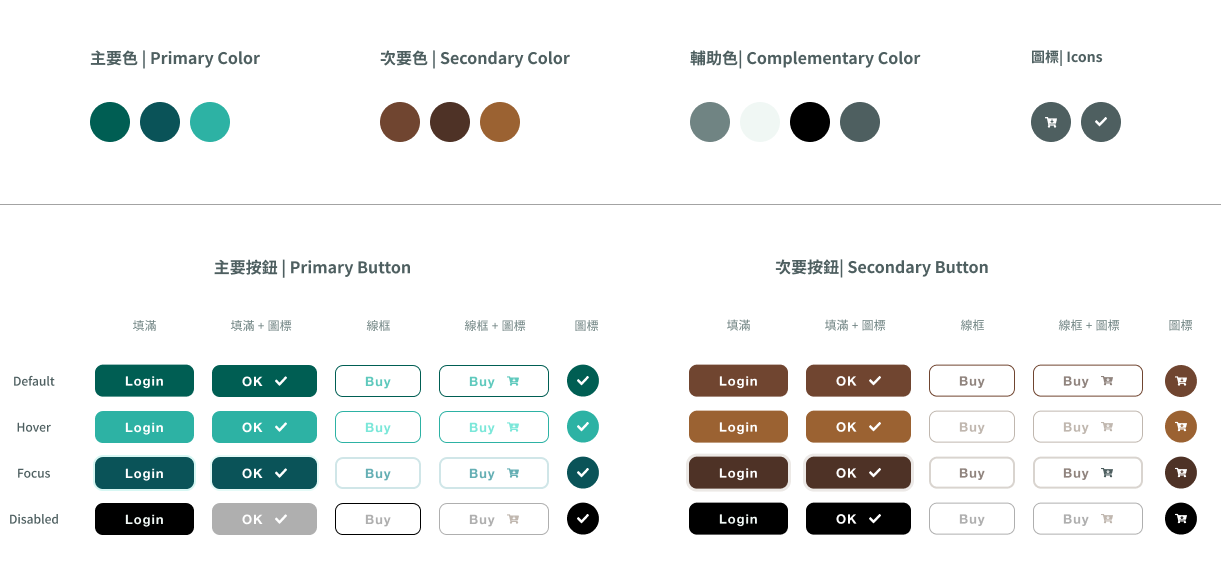
Task: Select the light teal primary color swatch
Action: [210, 122]
